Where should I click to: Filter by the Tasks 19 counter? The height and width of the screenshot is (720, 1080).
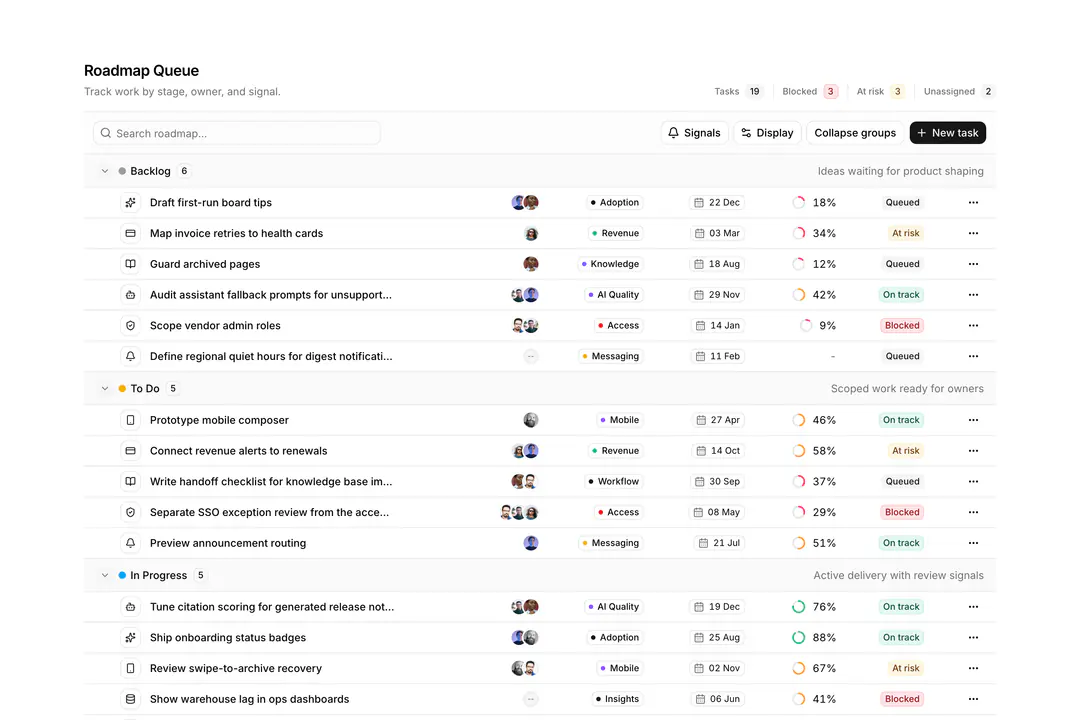coord(738,92)
